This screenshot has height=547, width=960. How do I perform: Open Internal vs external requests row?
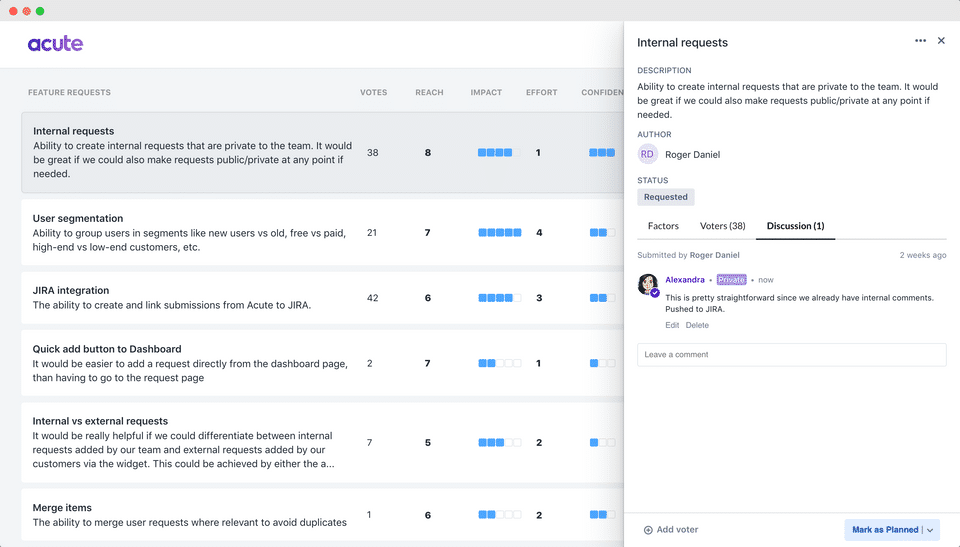click(322, 442)
